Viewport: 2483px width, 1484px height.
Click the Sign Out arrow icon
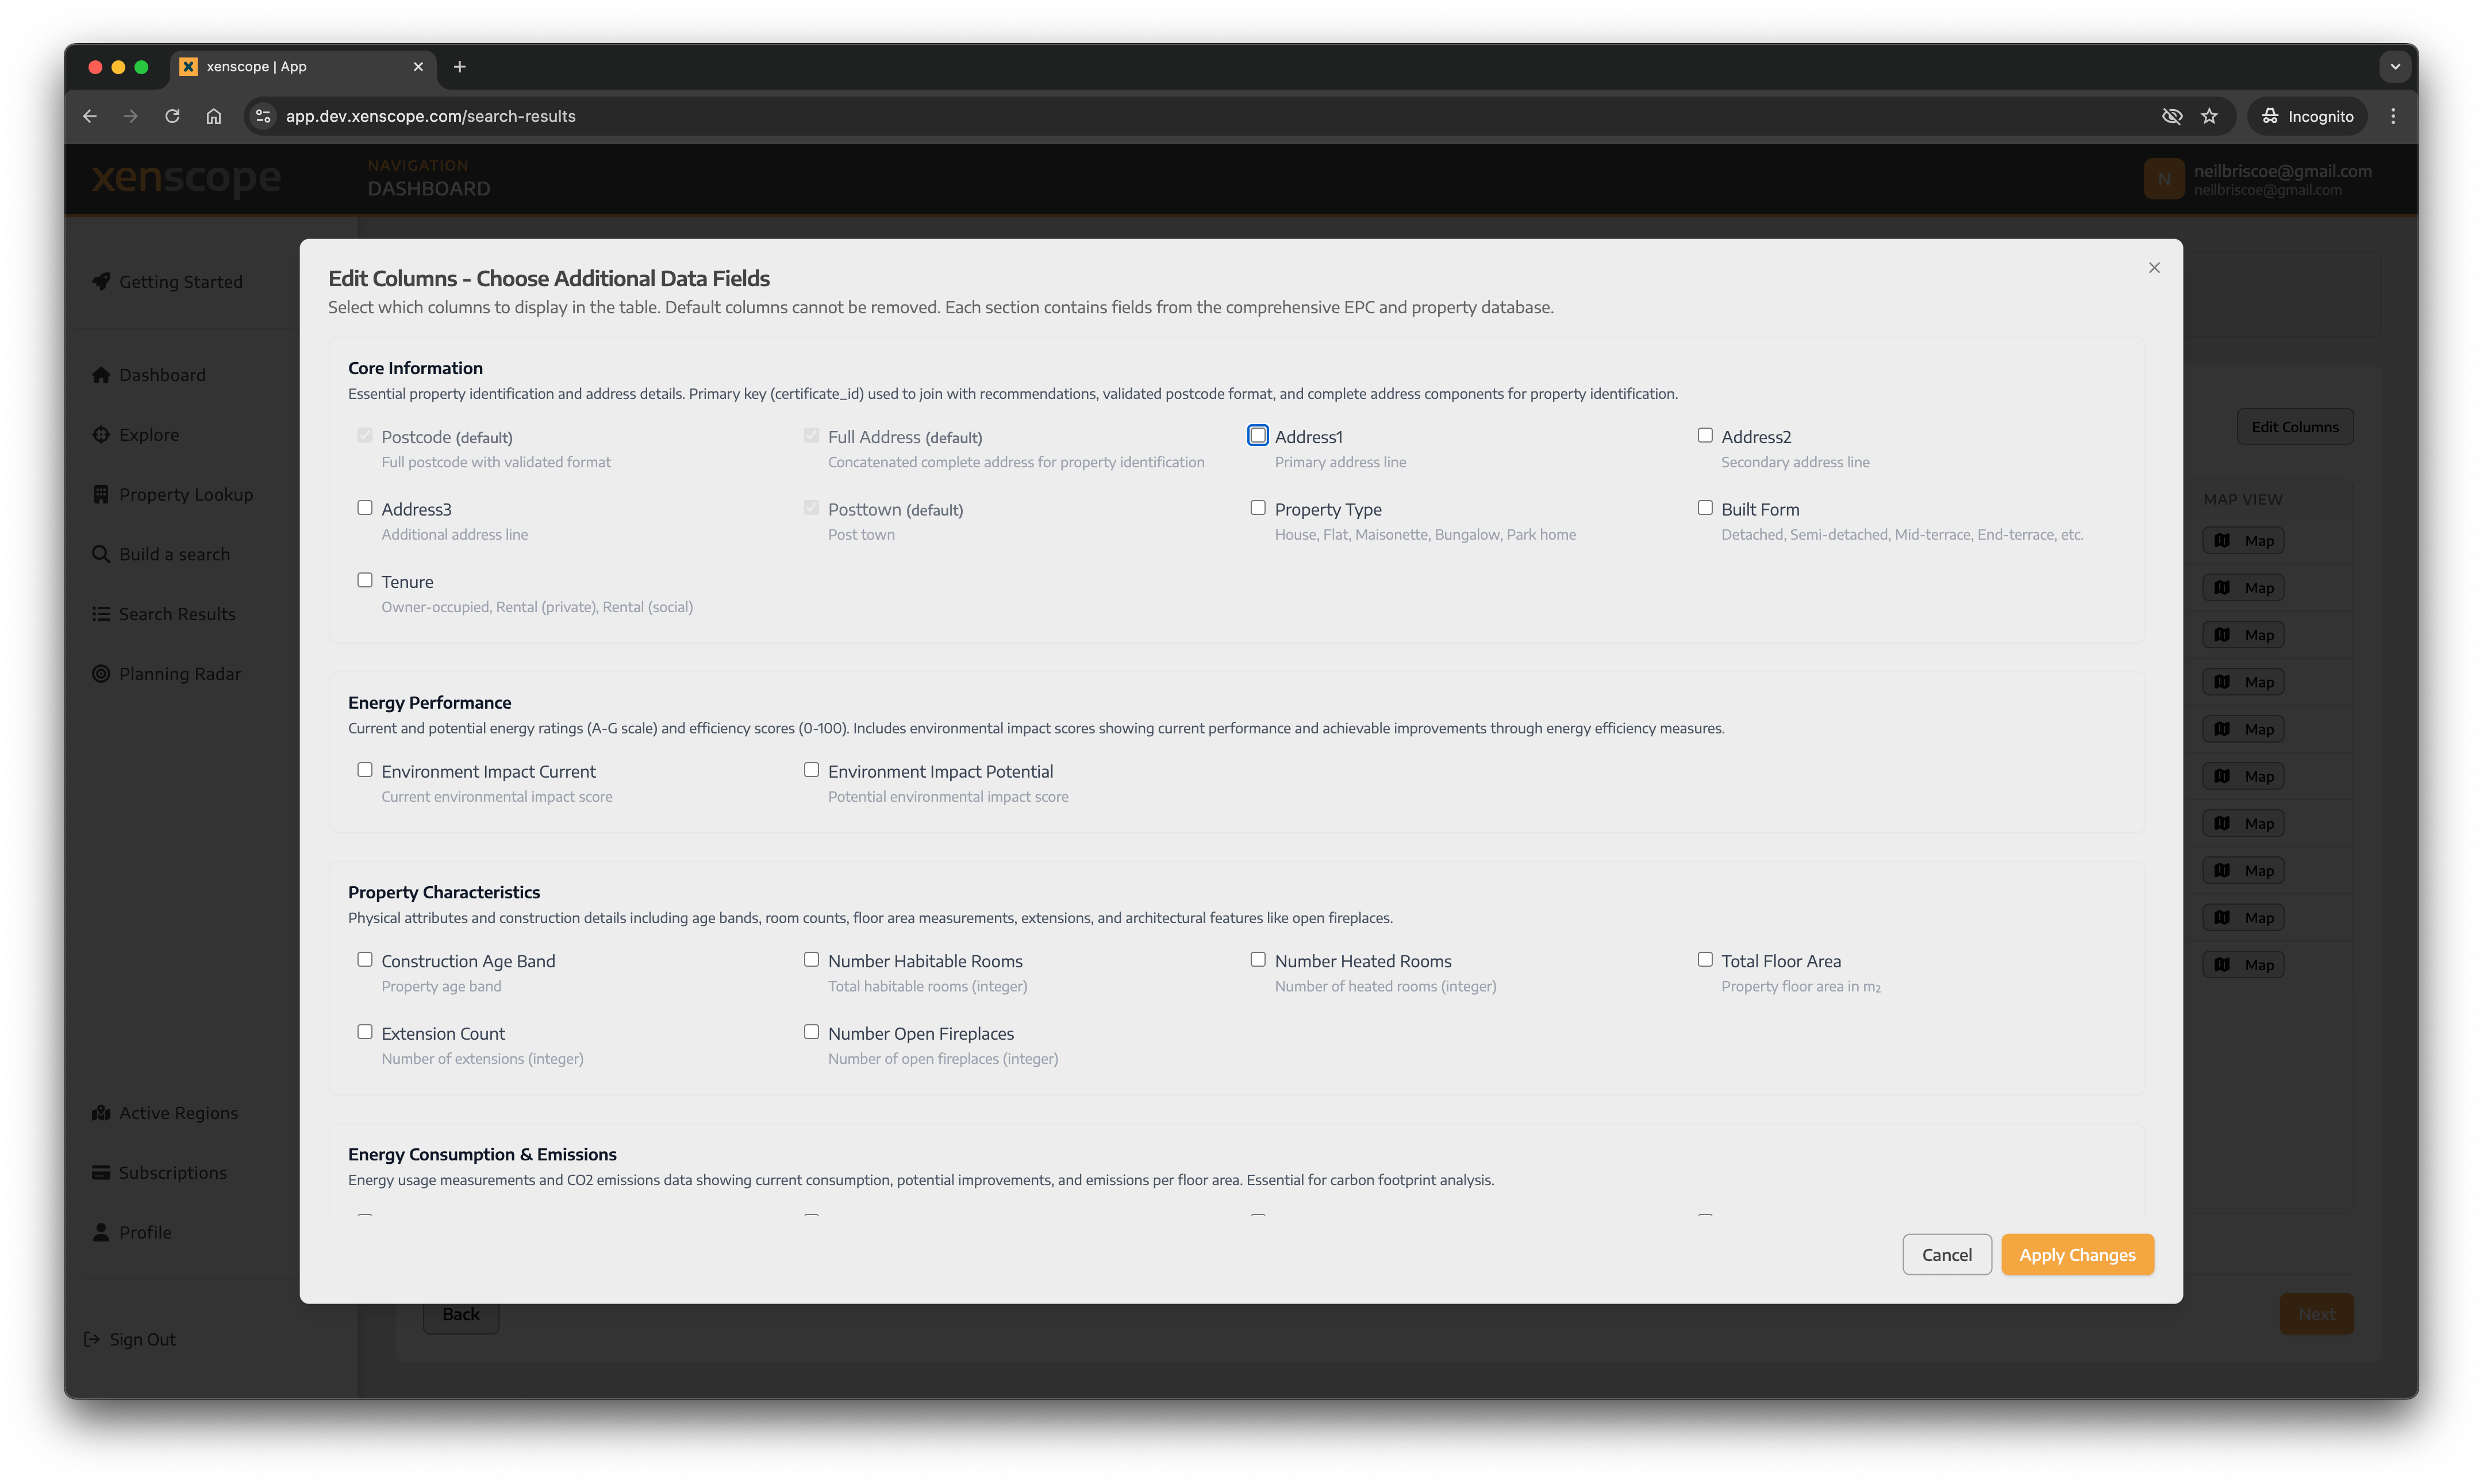point(92,1339)
